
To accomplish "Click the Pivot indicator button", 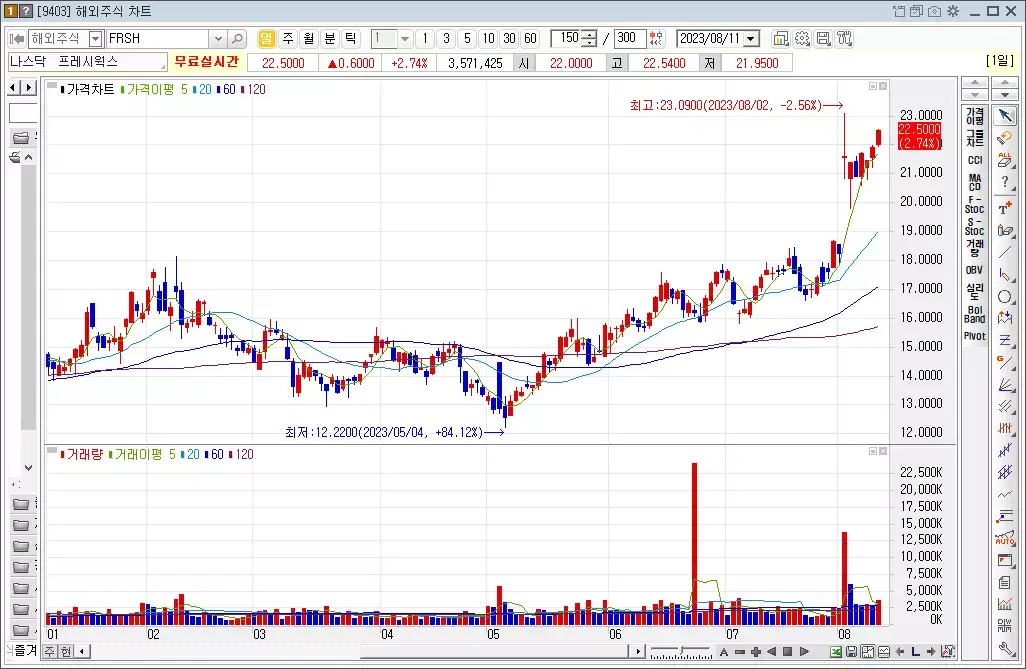I will pyautogui.click(x=974, y=336).
